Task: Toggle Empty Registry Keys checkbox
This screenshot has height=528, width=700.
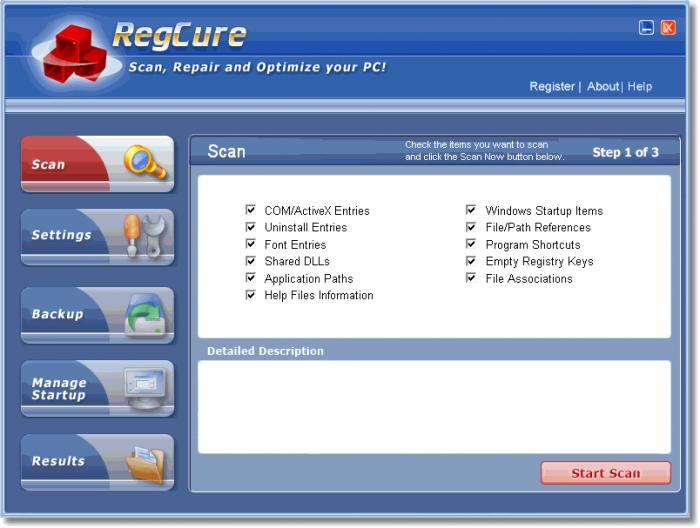Action: [471, 261]
